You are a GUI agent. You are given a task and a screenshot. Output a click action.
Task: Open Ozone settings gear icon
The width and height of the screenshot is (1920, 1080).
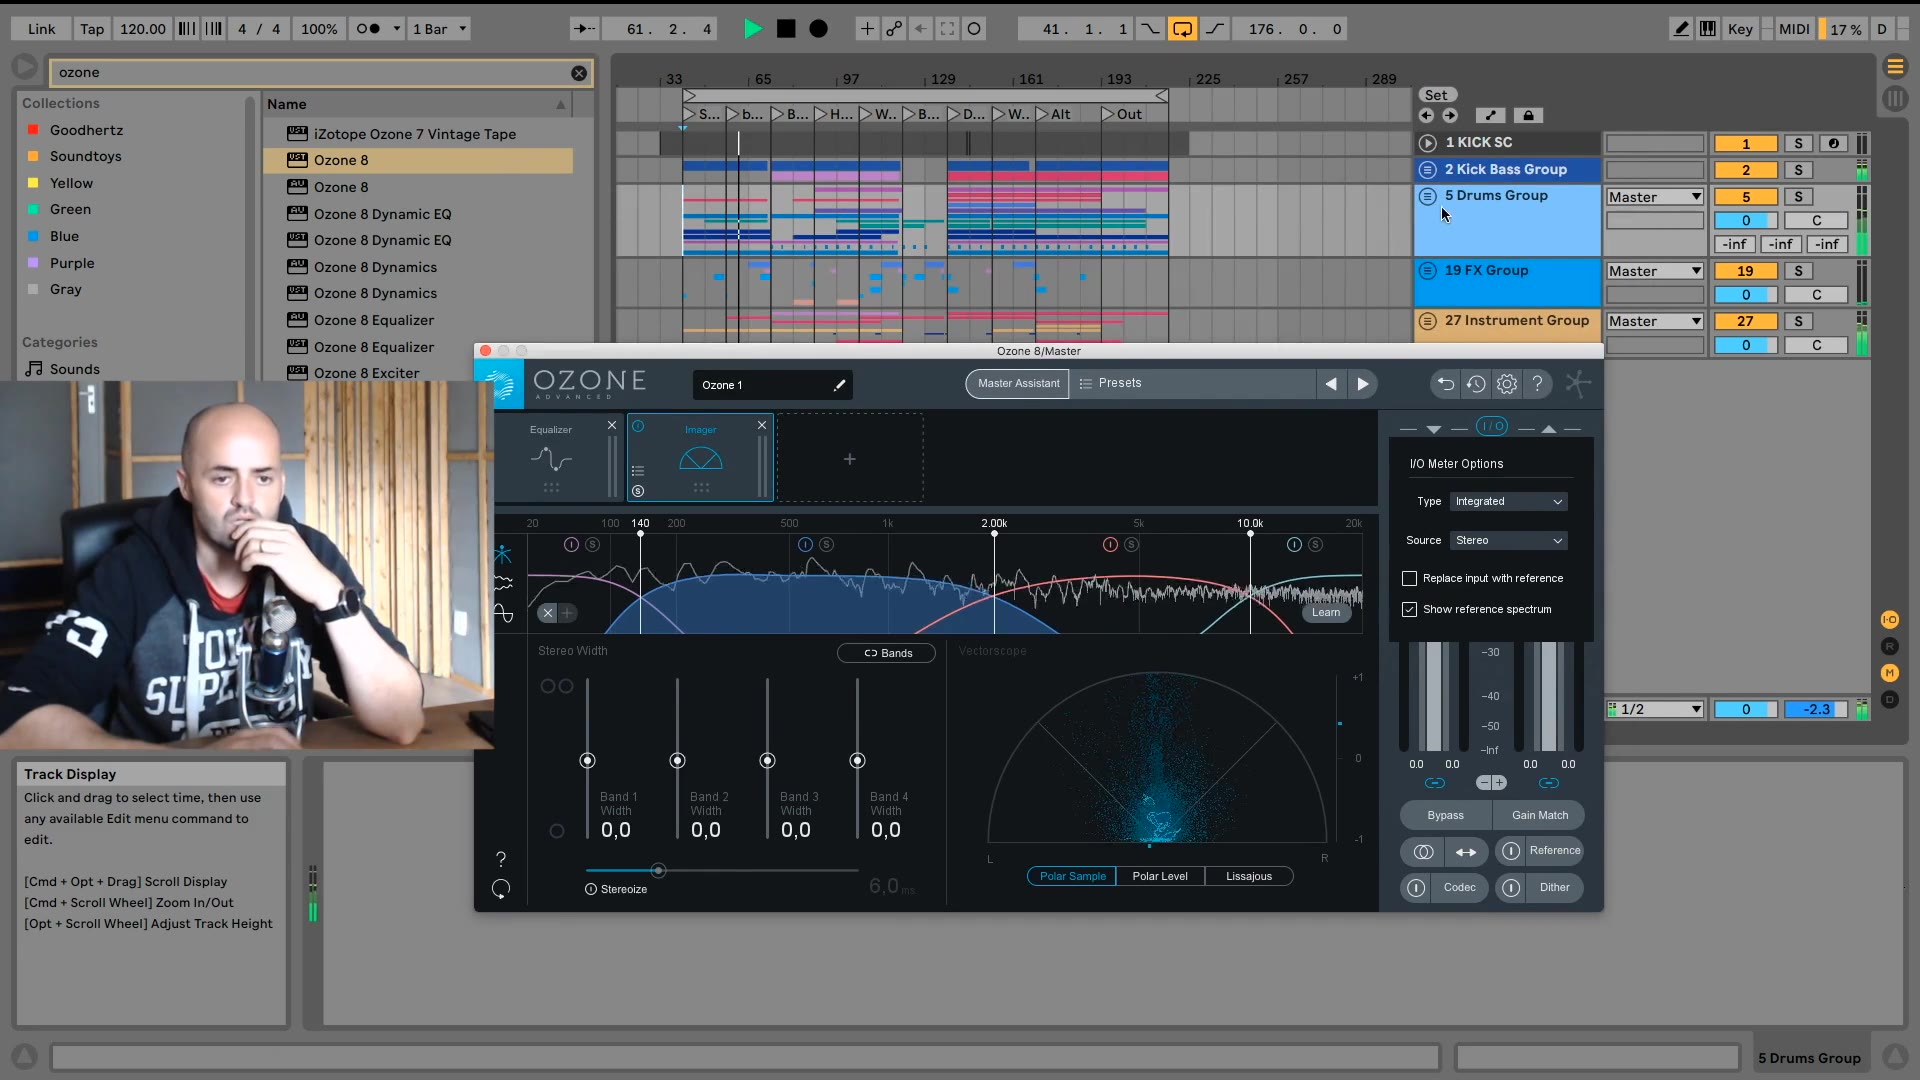1507,384
